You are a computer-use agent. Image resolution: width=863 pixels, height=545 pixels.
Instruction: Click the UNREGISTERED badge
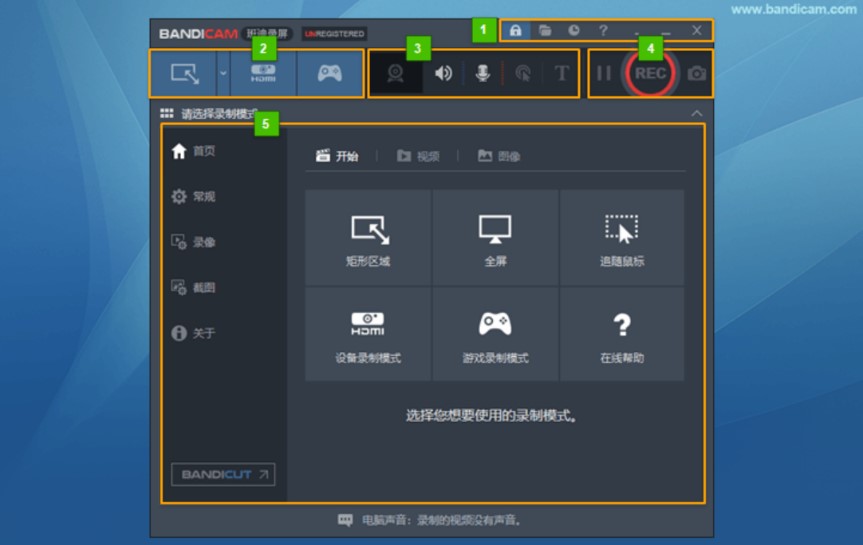click(x=335, y=34)
